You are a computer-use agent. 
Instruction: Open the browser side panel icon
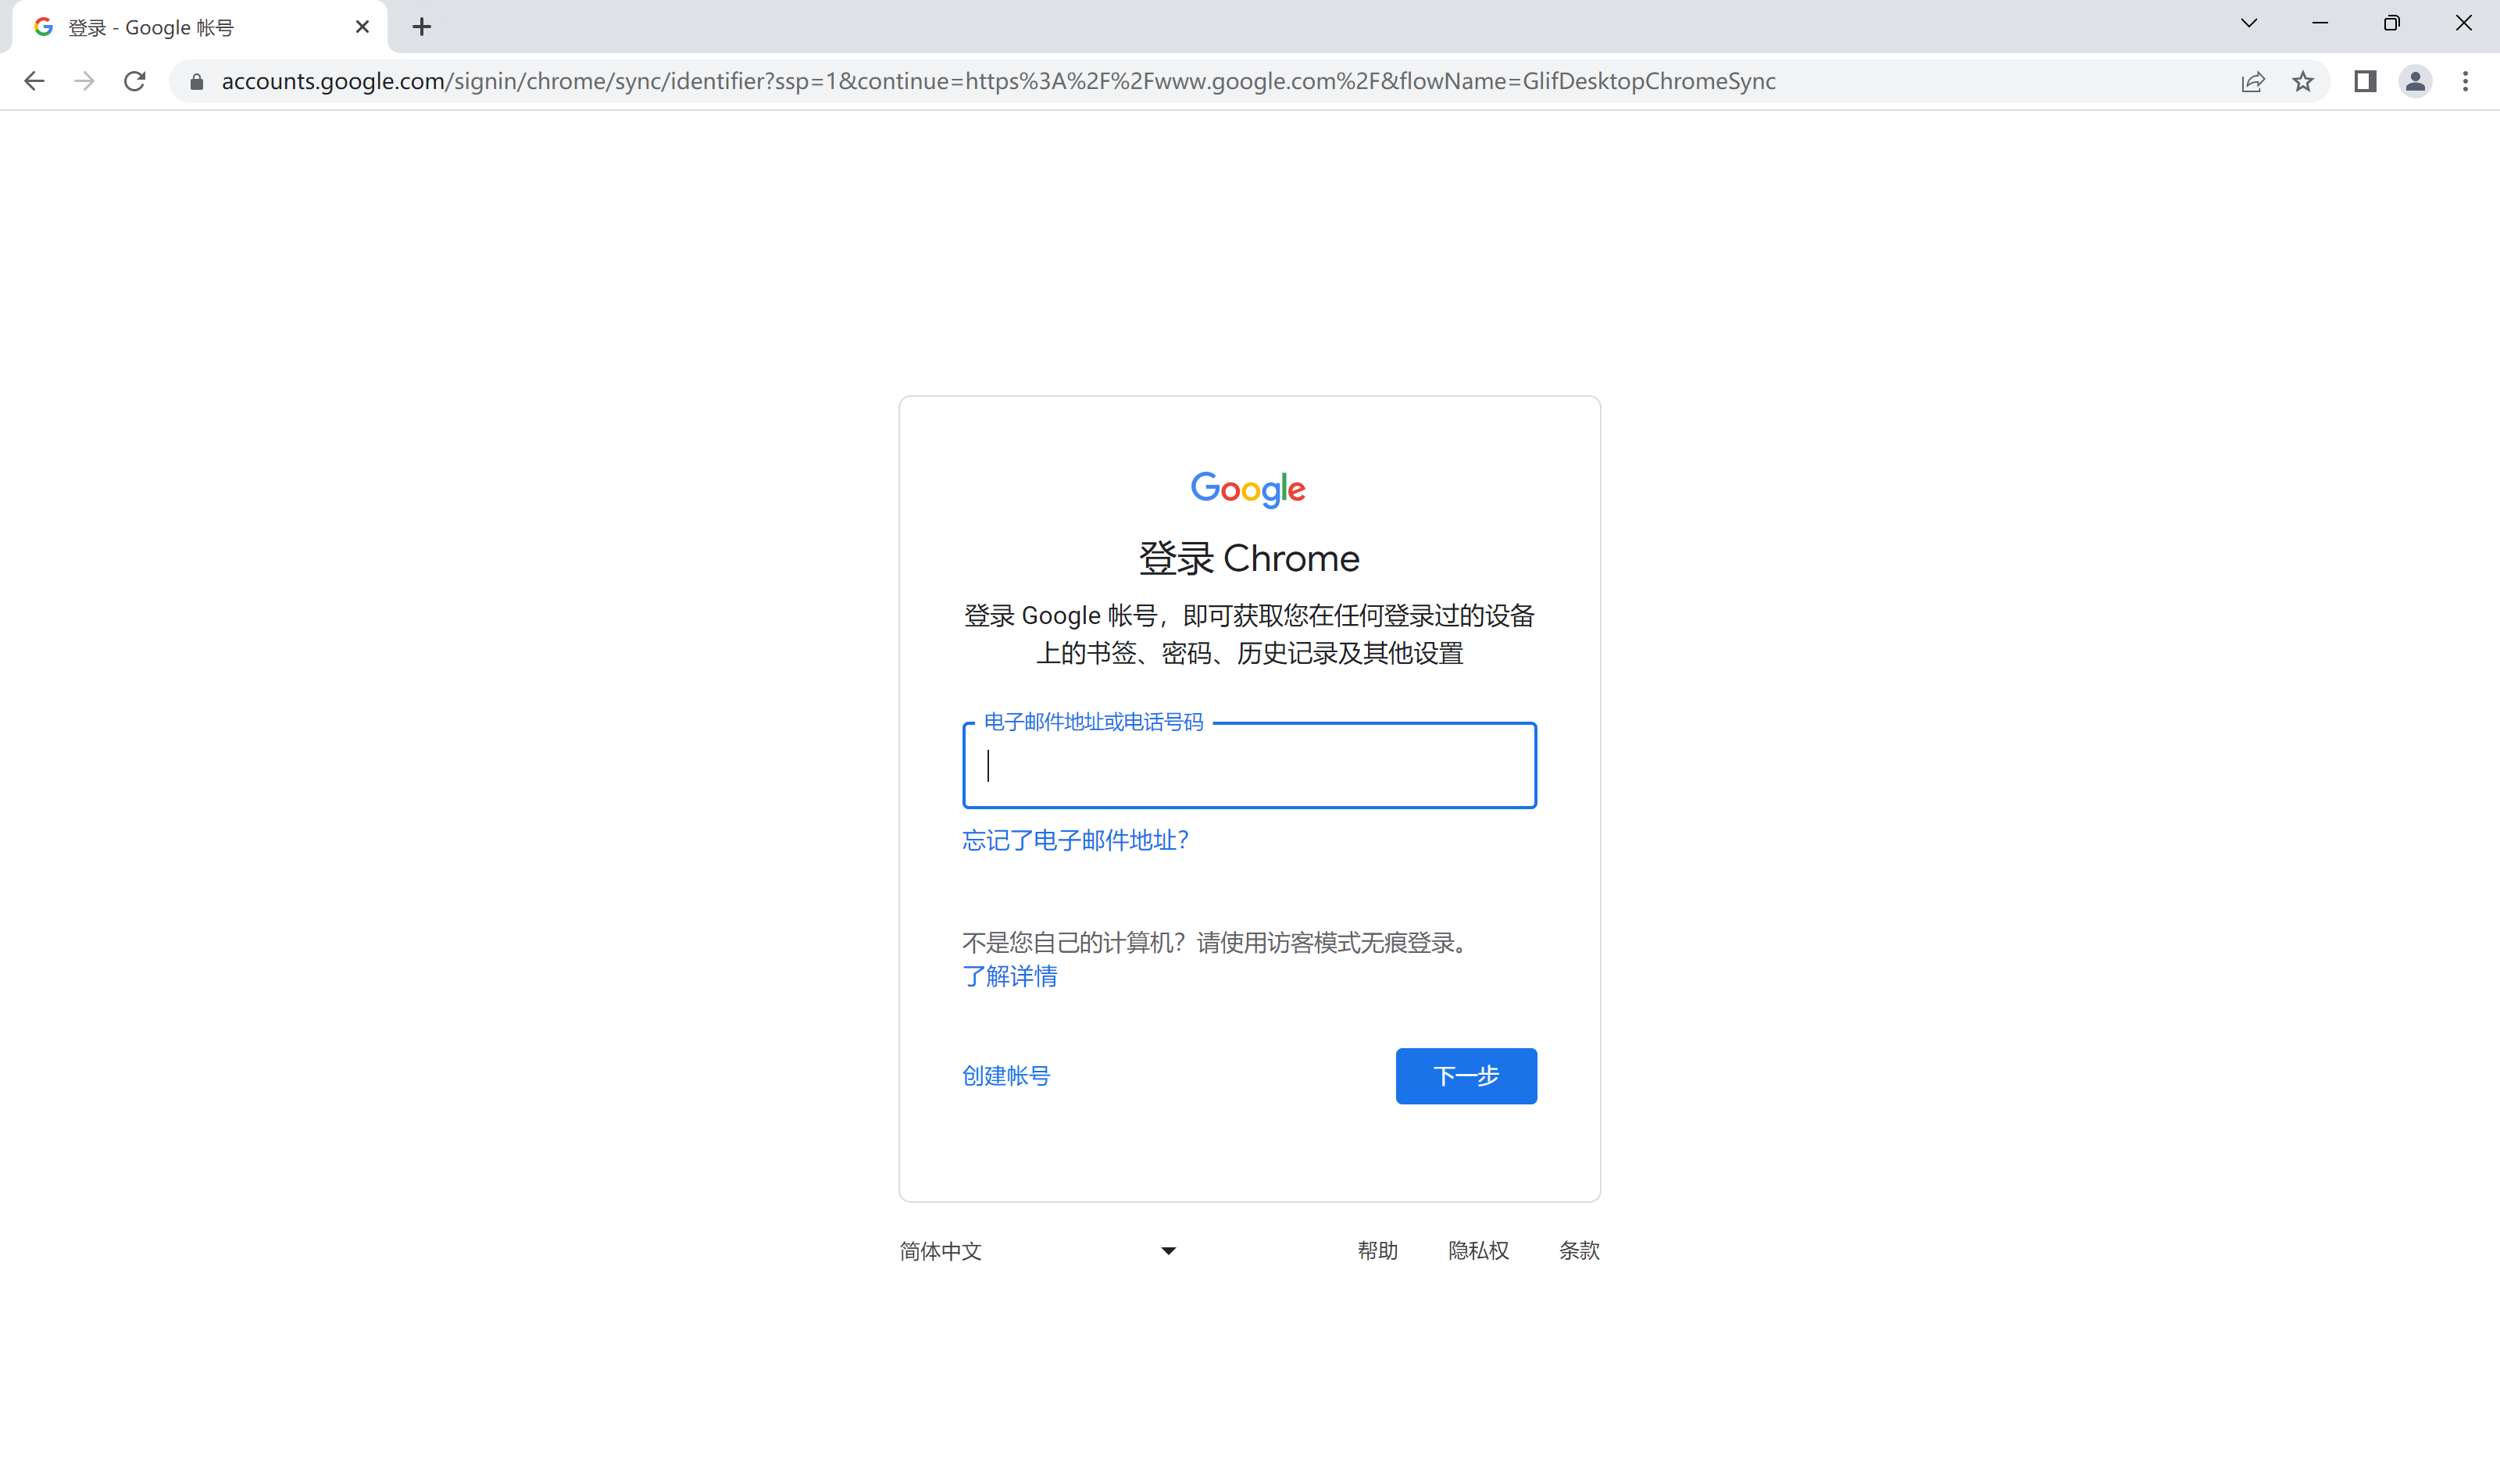click(x=2365, y=81)
